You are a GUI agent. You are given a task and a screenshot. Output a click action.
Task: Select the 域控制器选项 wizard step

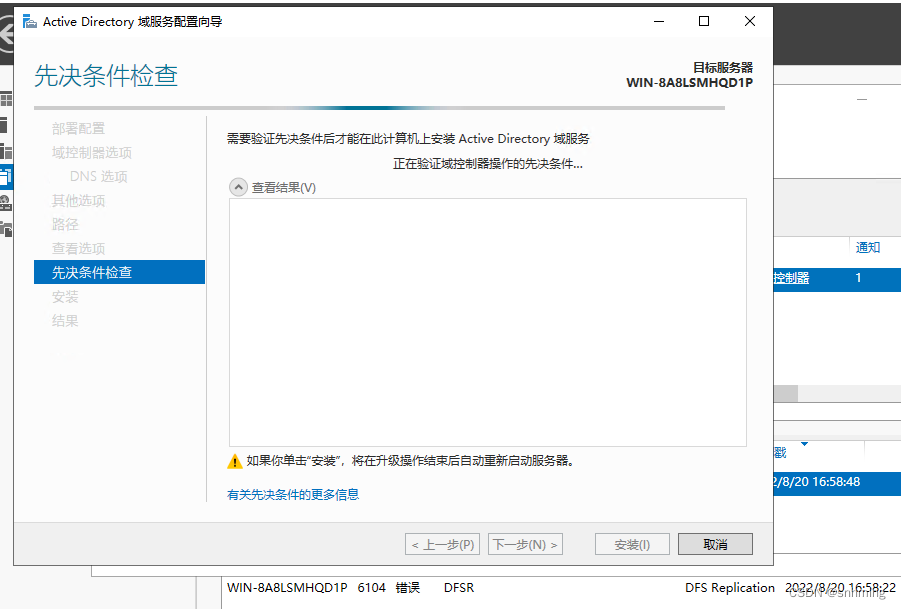91,153
